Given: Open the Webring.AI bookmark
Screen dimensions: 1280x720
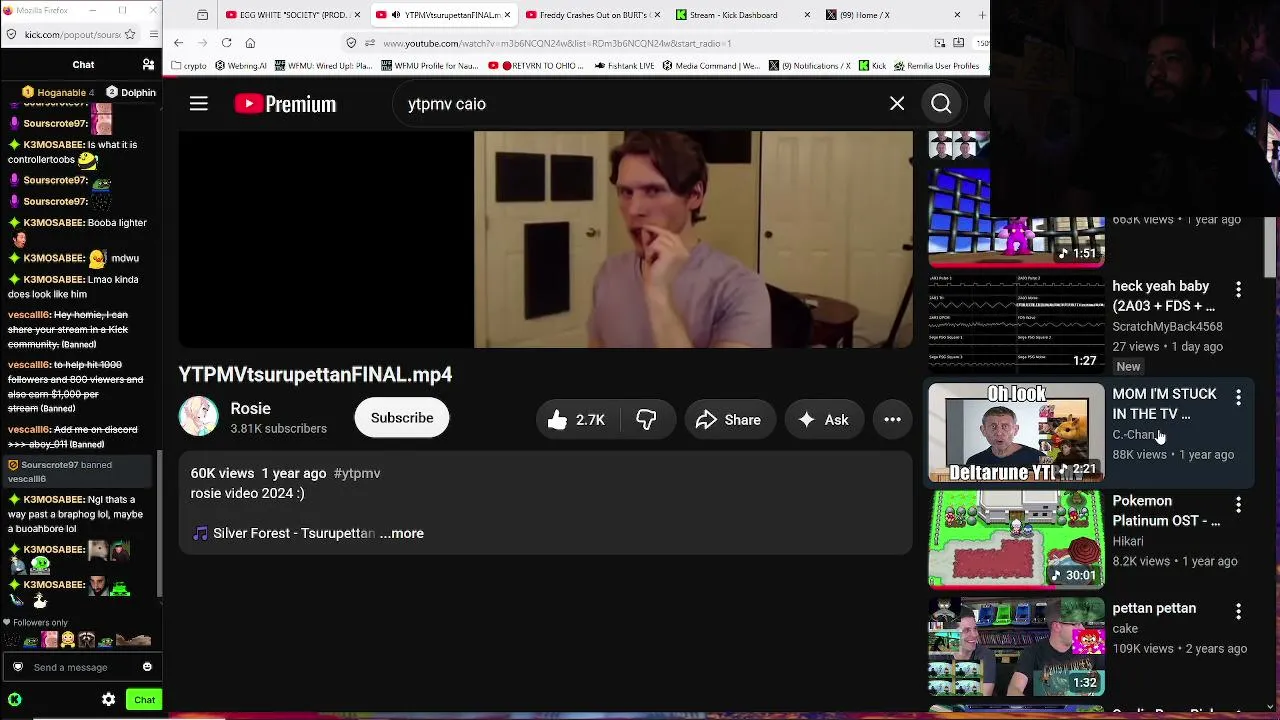Looking at the screenshot, I should pos(240,66).
